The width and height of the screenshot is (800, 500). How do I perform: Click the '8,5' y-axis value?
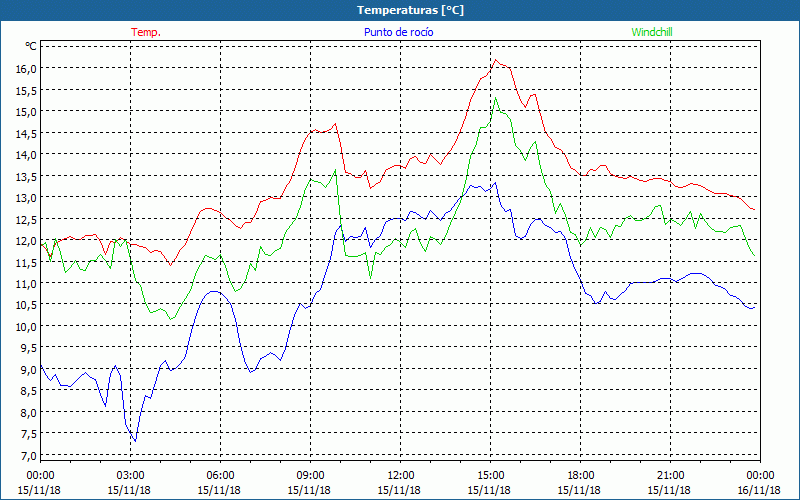click(x=29, y=391)
